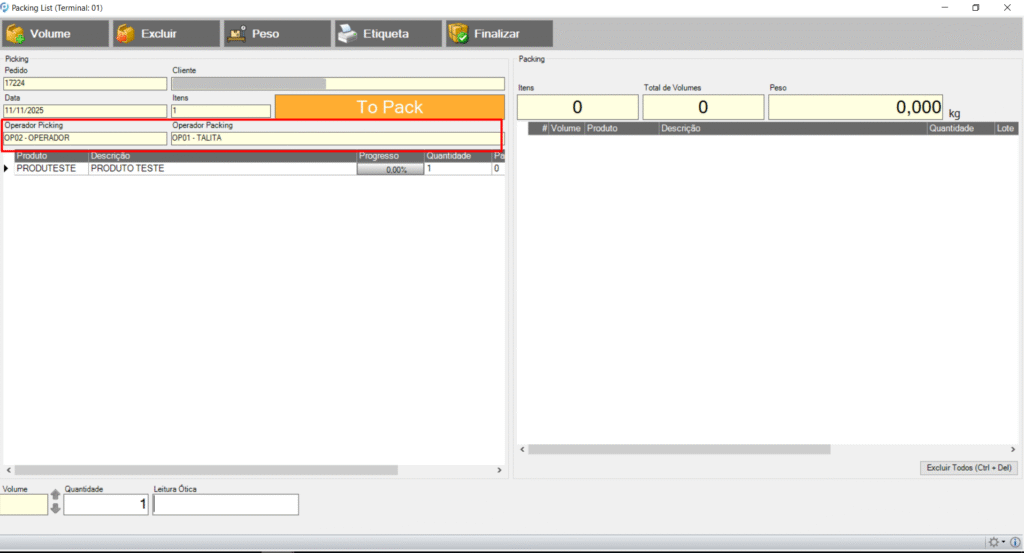The image size is (1024, 553).
Task: Click Excluir Todos (Ctrl + Del) button
Action: [968, 468]
